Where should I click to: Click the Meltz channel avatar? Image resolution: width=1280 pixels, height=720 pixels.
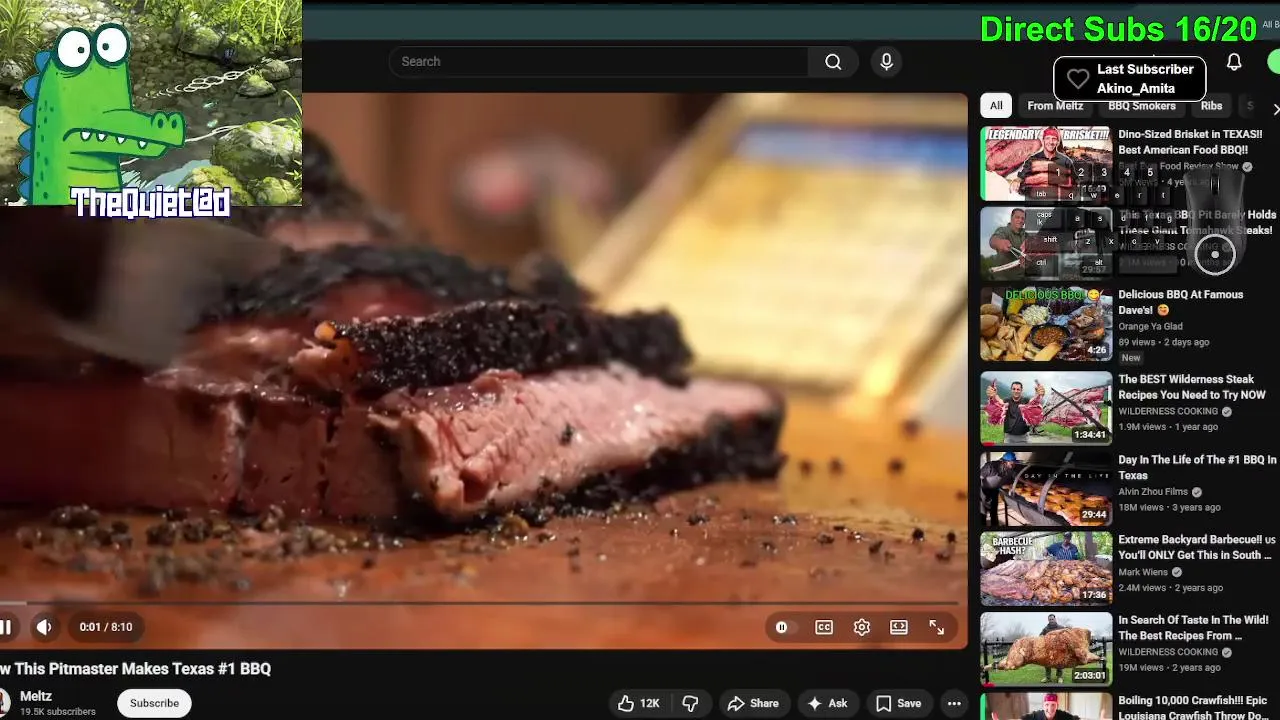5,702
